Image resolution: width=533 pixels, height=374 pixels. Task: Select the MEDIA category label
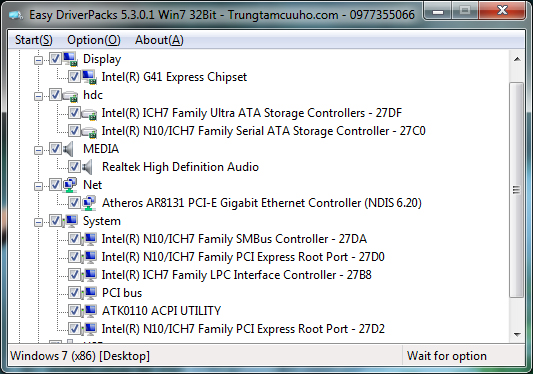point(101,149)
